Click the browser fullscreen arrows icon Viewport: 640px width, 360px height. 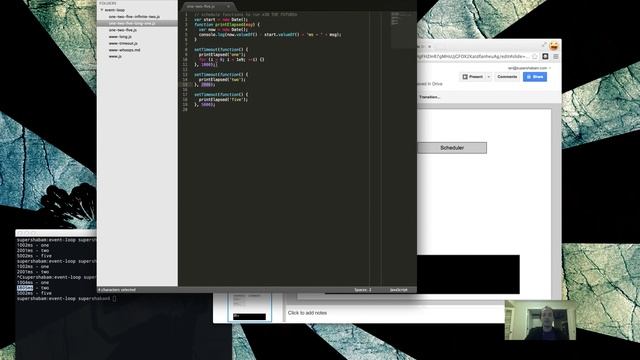(544, 44)
